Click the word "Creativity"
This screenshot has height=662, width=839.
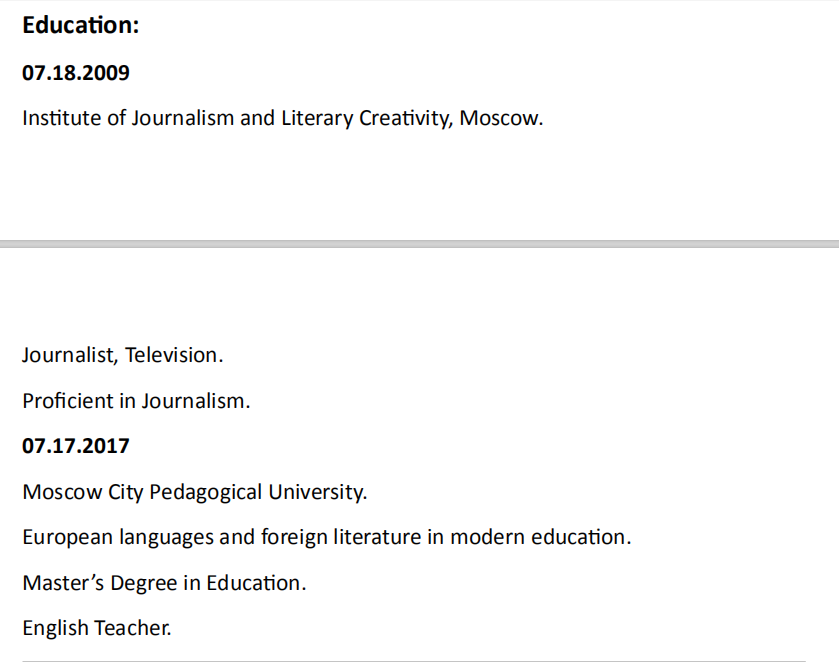pos(405,118)
